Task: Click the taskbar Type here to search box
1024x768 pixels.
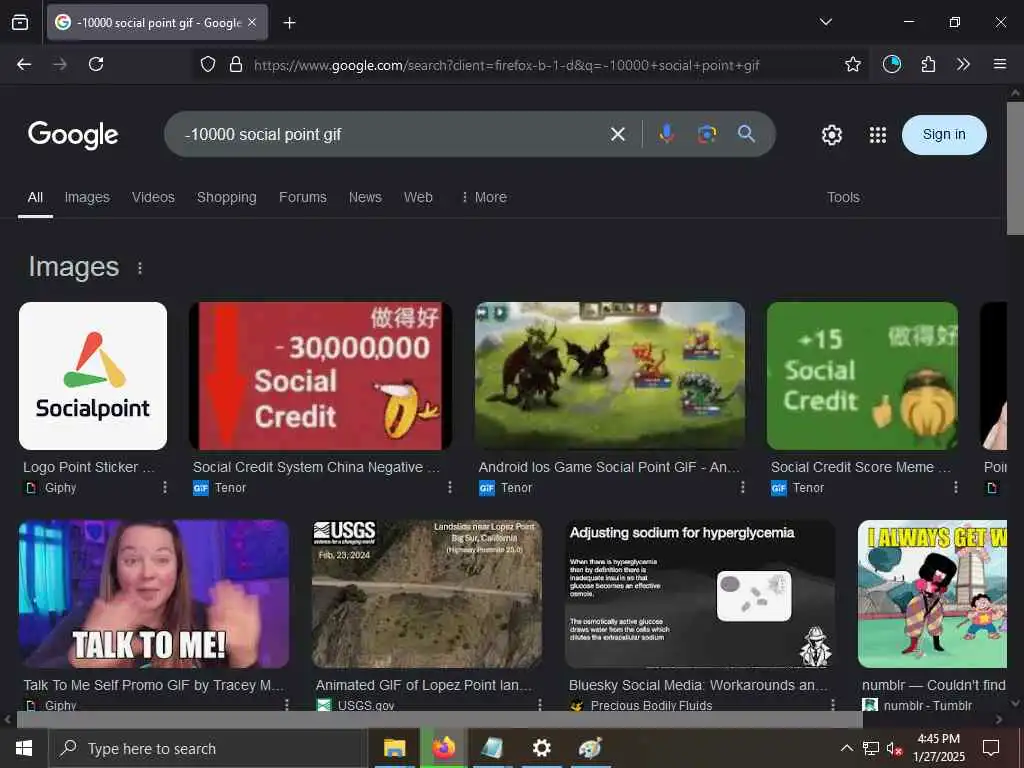Action: pos(208,748)
